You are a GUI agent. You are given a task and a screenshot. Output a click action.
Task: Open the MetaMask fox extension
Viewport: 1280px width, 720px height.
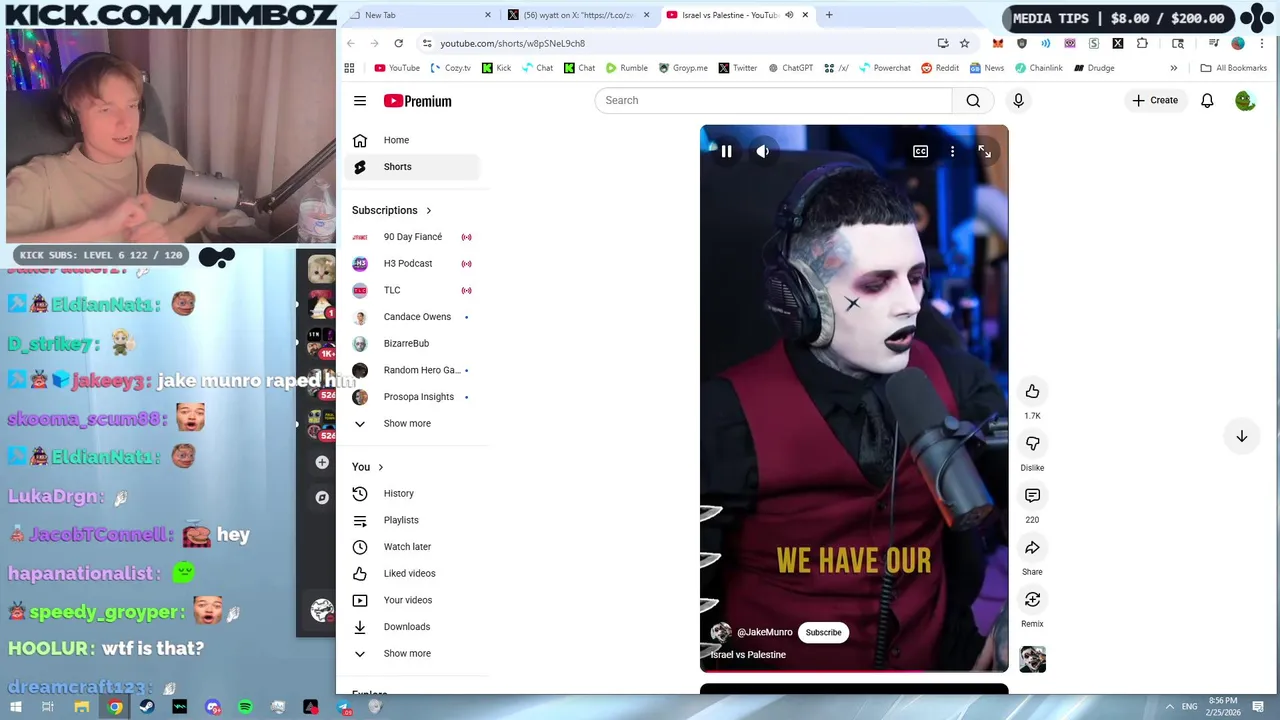[997, 43]
